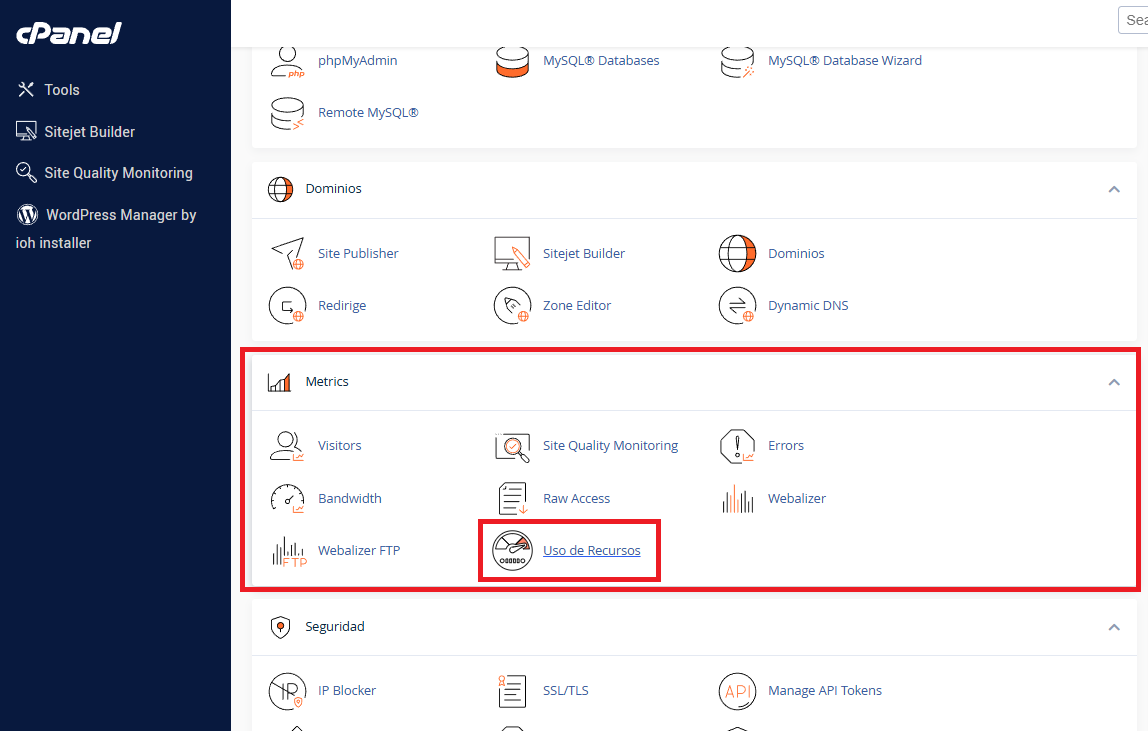Click the Uso de Recursos link

(592, 550)
